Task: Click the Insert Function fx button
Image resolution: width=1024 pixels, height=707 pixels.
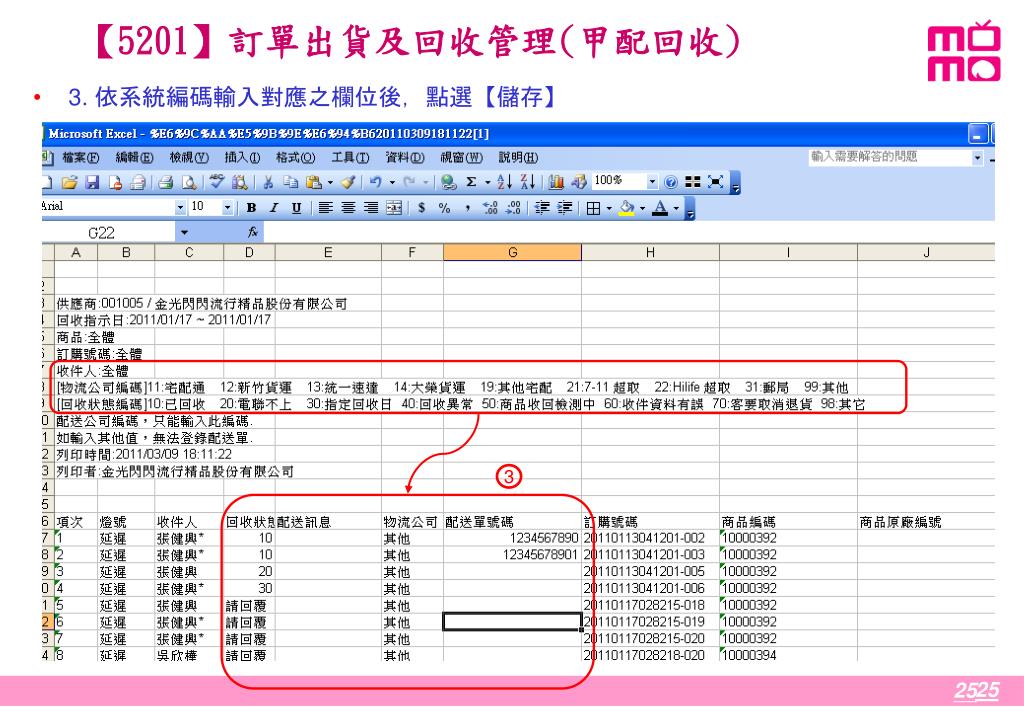Action: coord(252,232)
